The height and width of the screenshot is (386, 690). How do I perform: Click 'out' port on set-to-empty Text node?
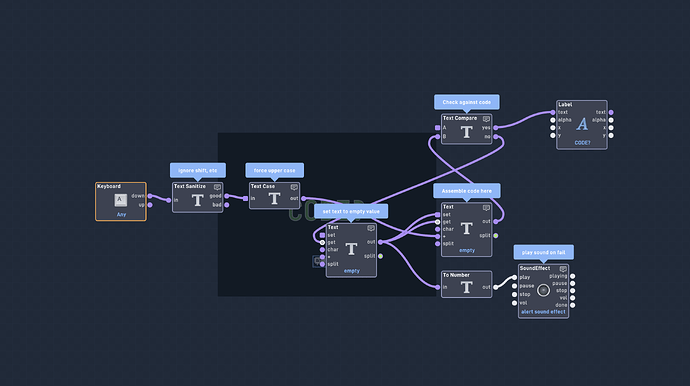click(381, 242)
